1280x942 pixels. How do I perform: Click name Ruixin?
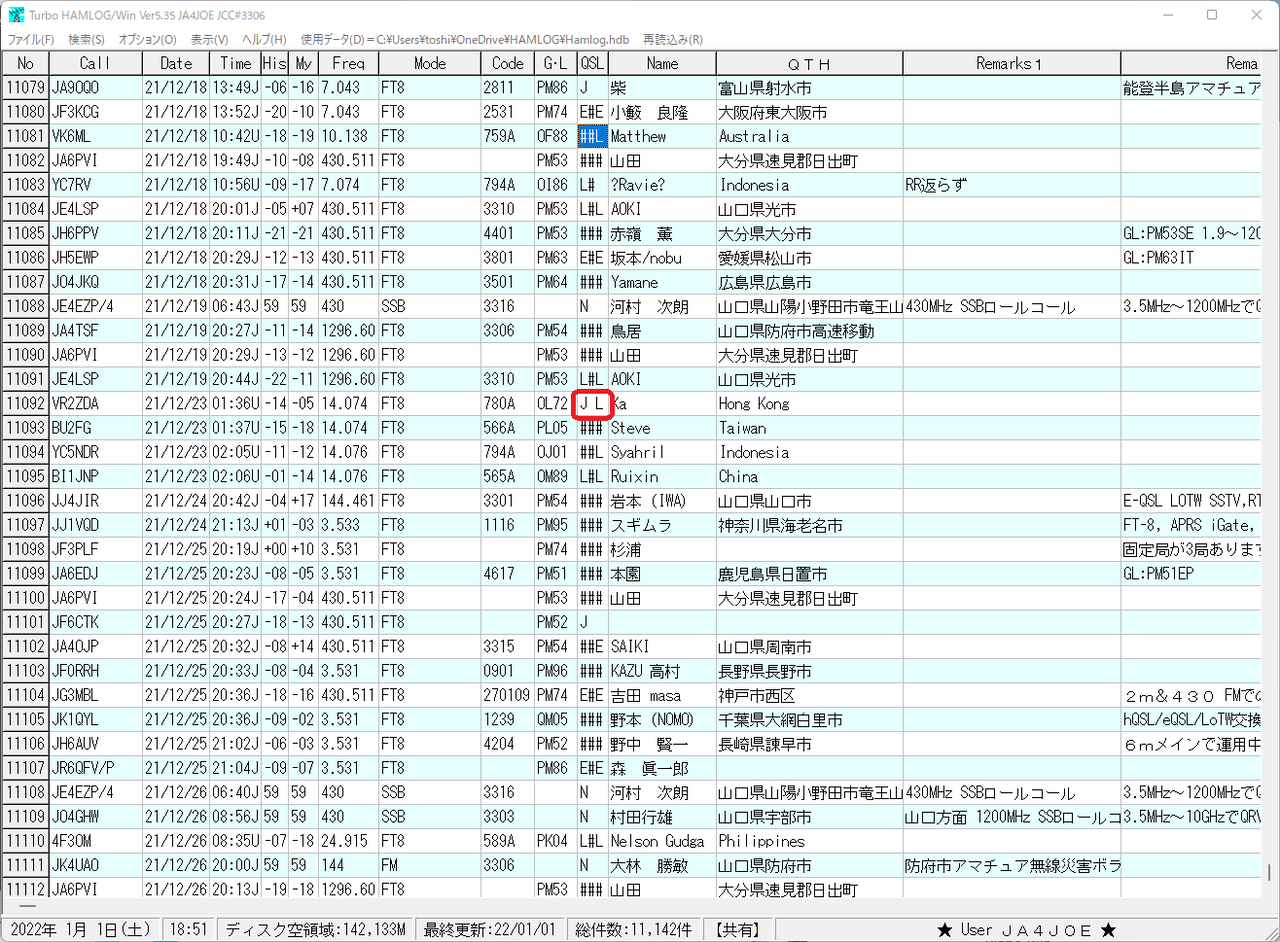(x=635, y=477)
